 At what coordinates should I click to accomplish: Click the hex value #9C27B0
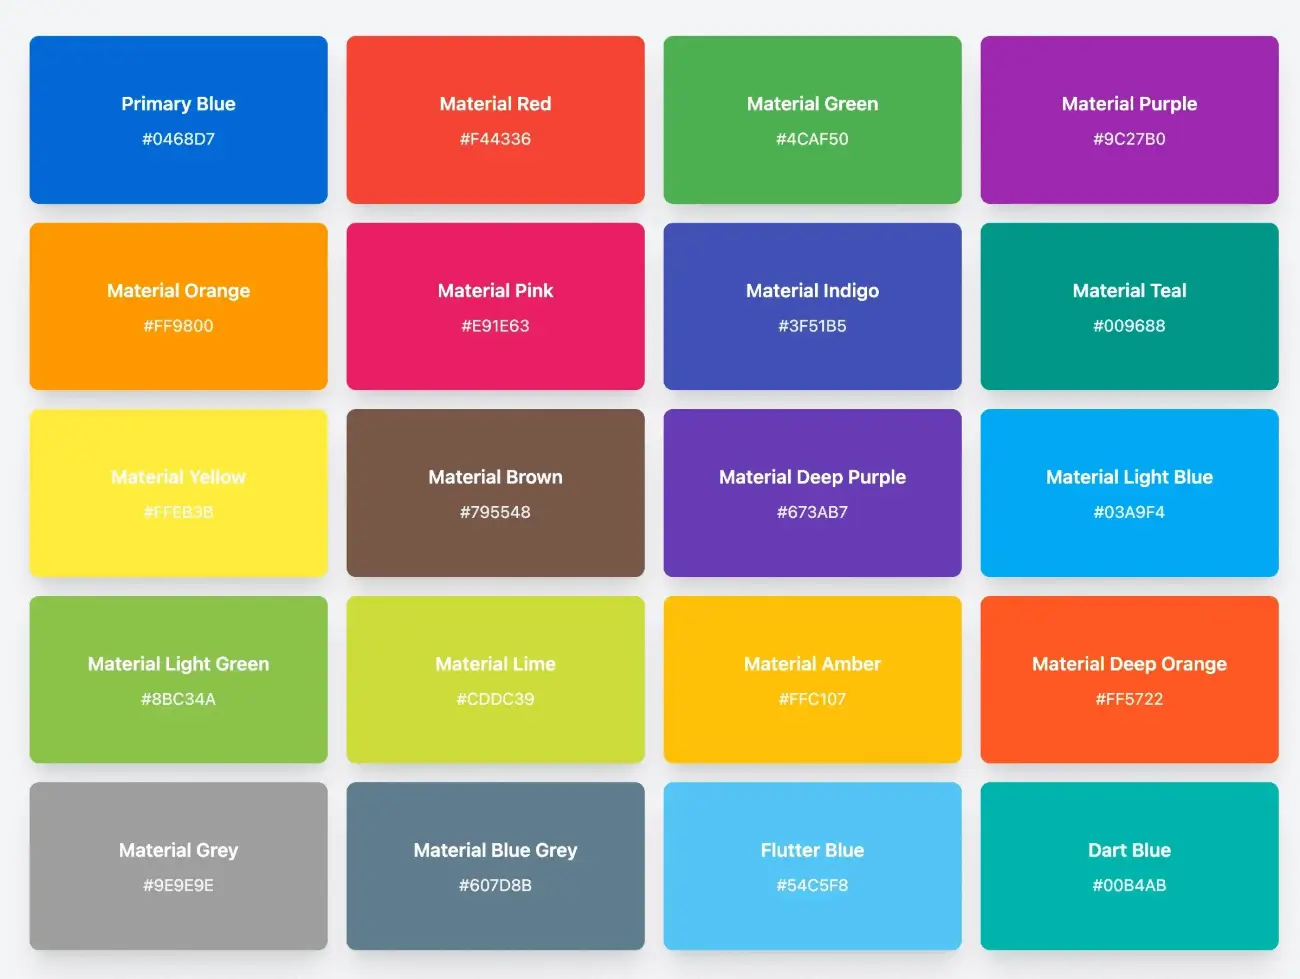1129,139
